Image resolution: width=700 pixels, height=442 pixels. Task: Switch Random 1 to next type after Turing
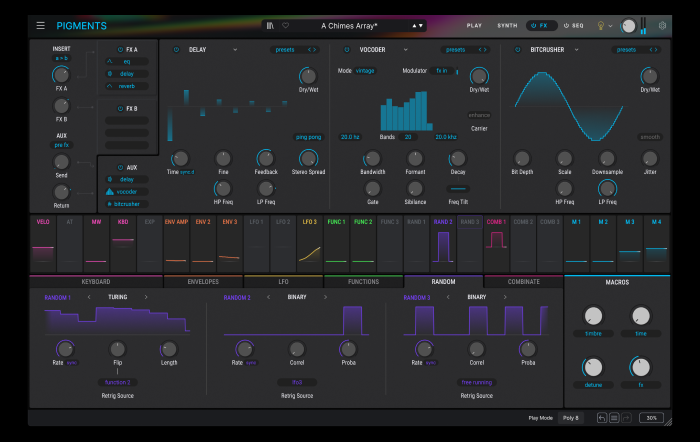[x=146, y=297]
